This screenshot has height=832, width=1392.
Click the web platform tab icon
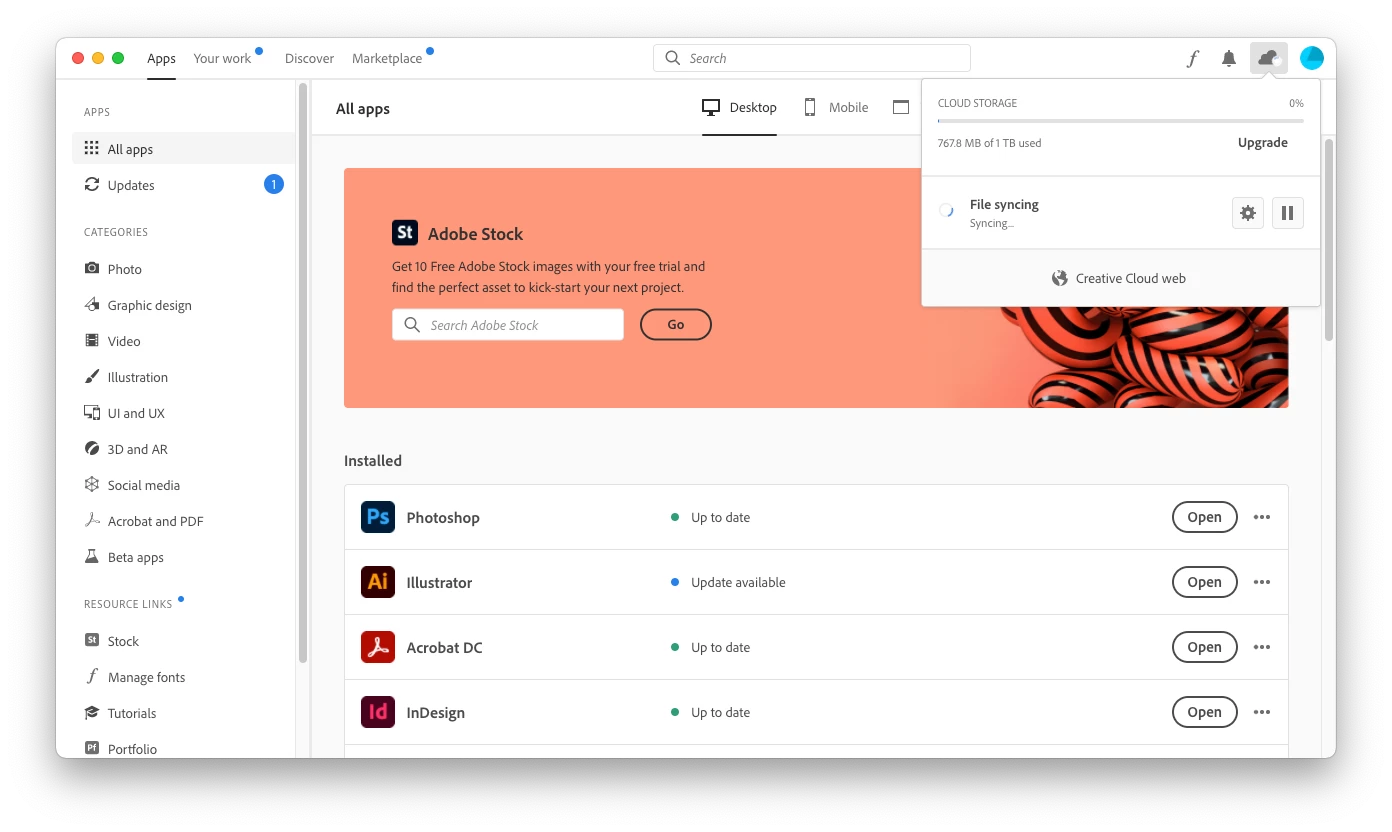tap(901, 107)
